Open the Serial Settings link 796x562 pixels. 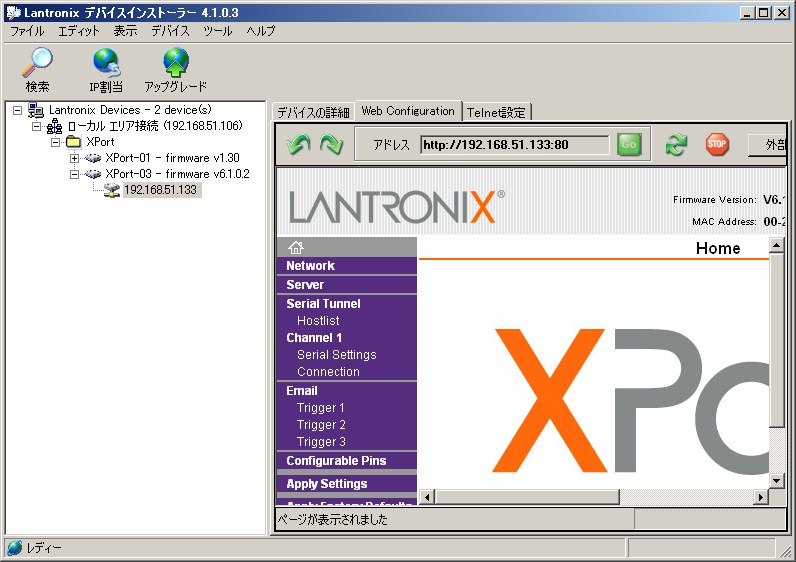click(337, 355)
